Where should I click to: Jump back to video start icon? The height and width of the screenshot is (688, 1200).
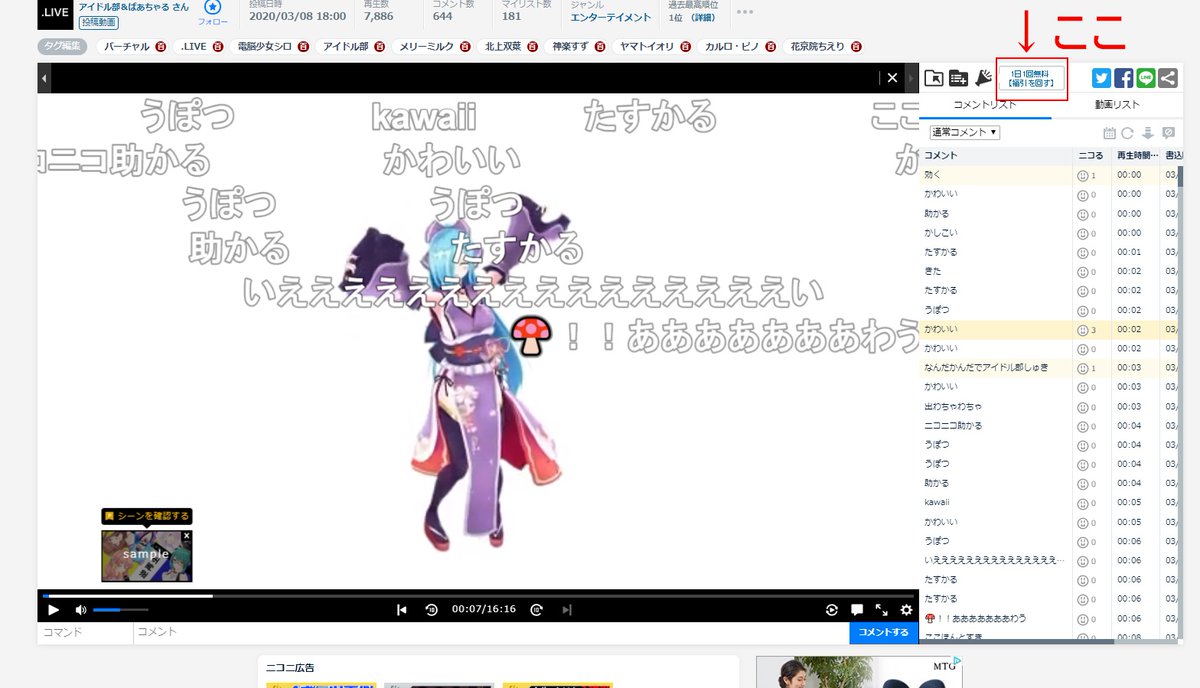(x=401, y=610)
